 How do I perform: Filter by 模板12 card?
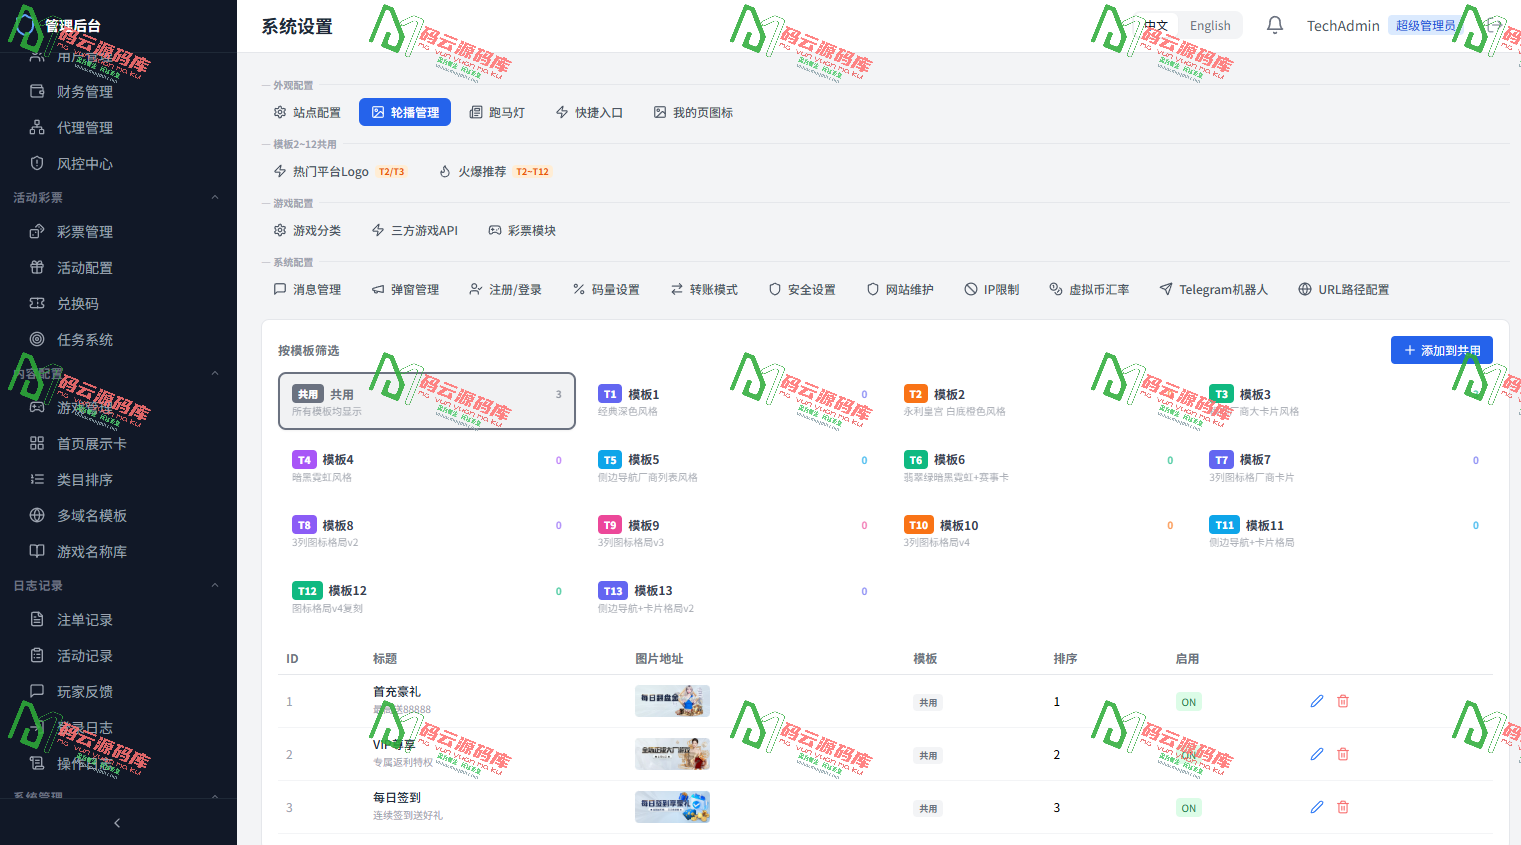click(x=427, y=598)
